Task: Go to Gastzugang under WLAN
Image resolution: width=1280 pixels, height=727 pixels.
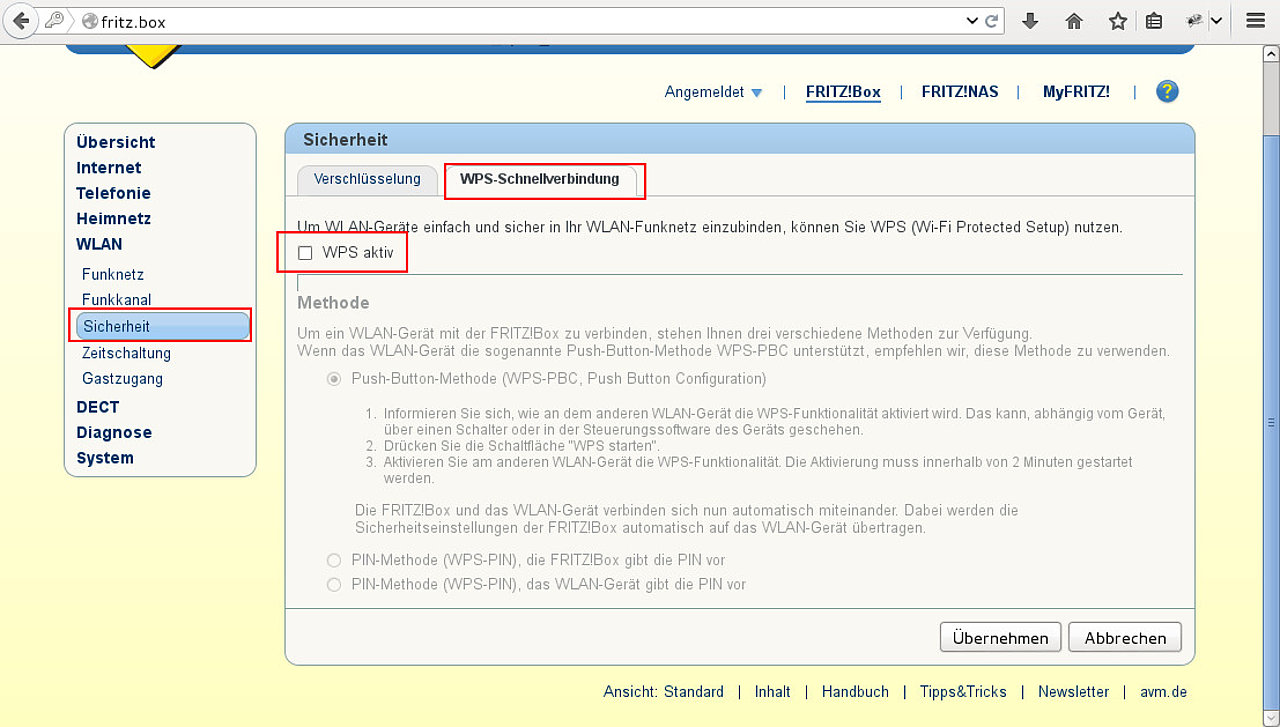Action: point(122,379)
